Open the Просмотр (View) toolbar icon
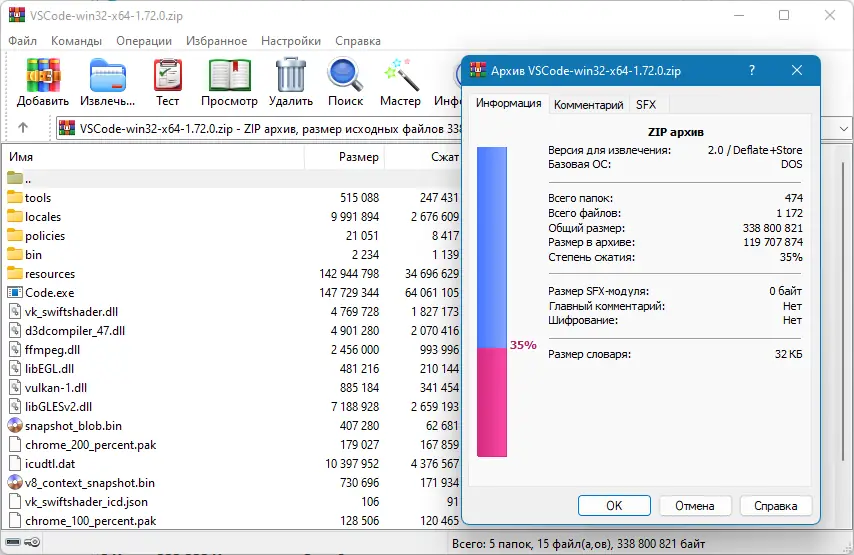This screenshot has width=854, height=555. [229, 75]
